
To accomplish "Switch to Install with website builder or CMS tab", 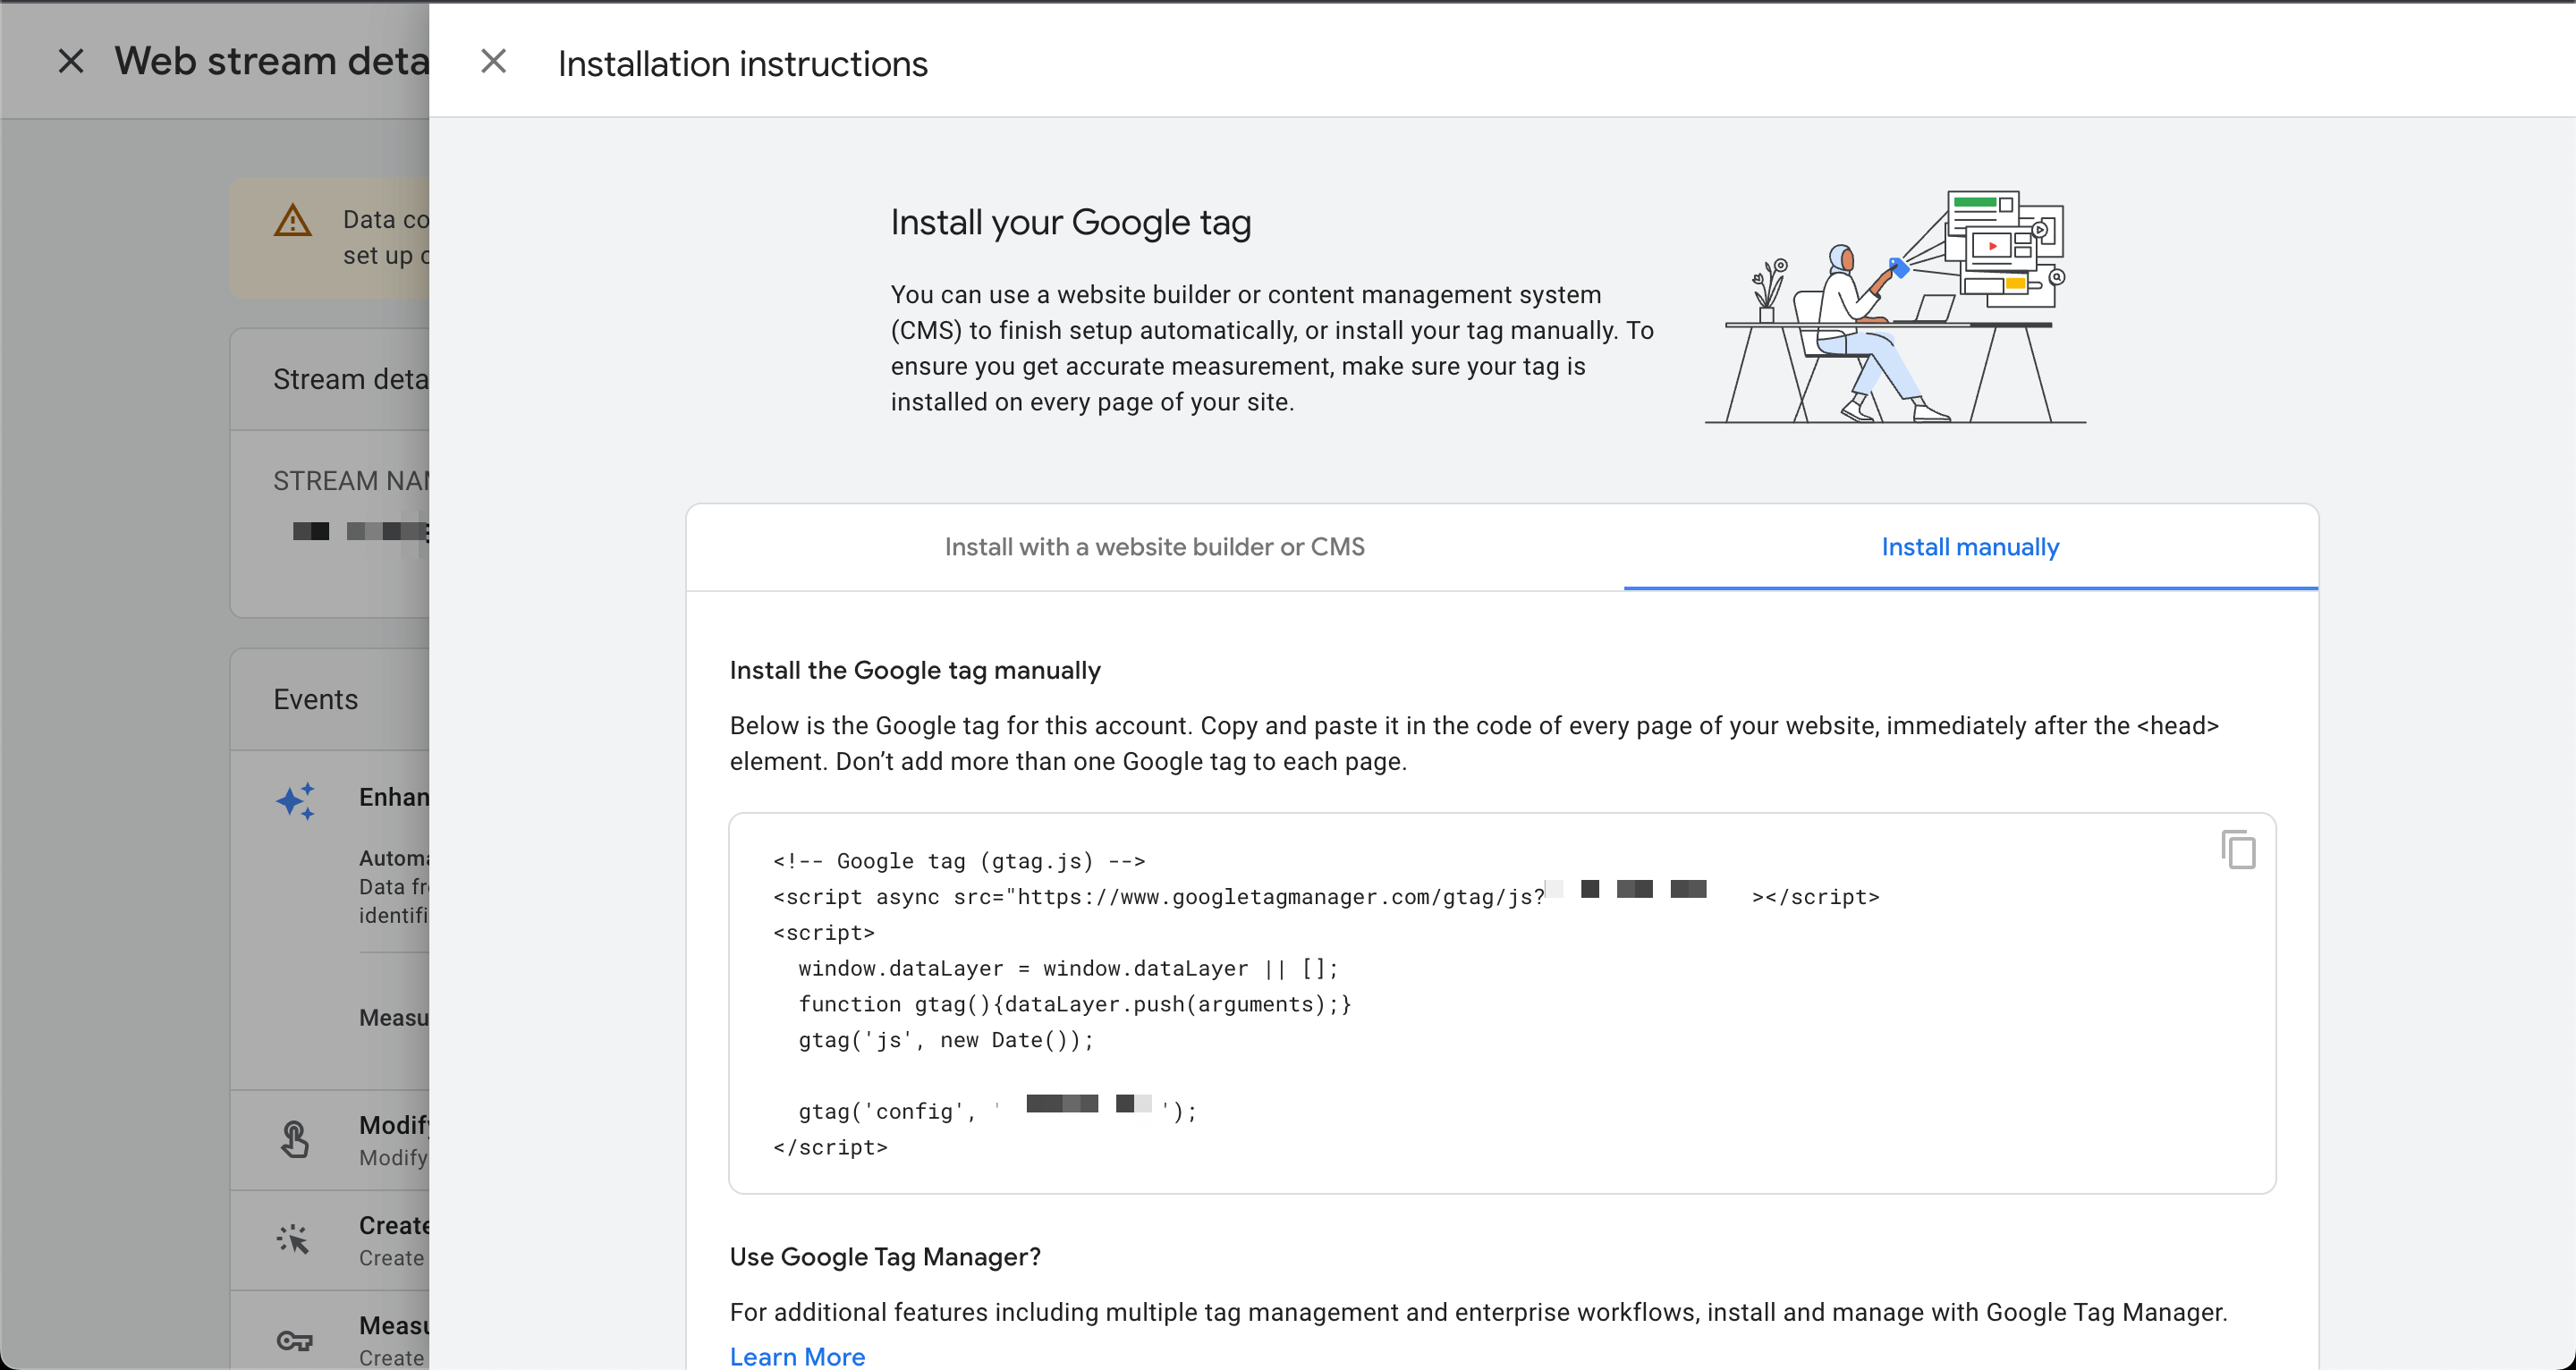I will tap(1155, 547).
